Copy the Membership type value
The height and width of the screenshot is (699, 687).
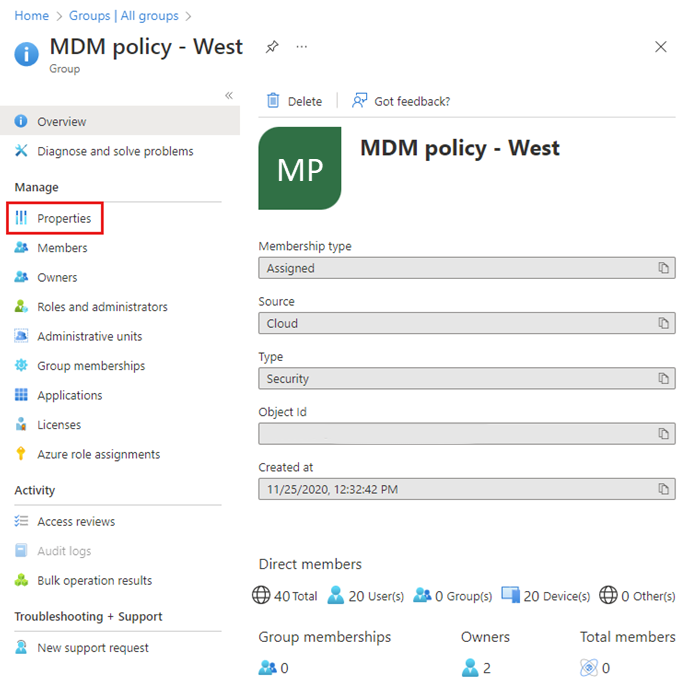tap(663, 267)
